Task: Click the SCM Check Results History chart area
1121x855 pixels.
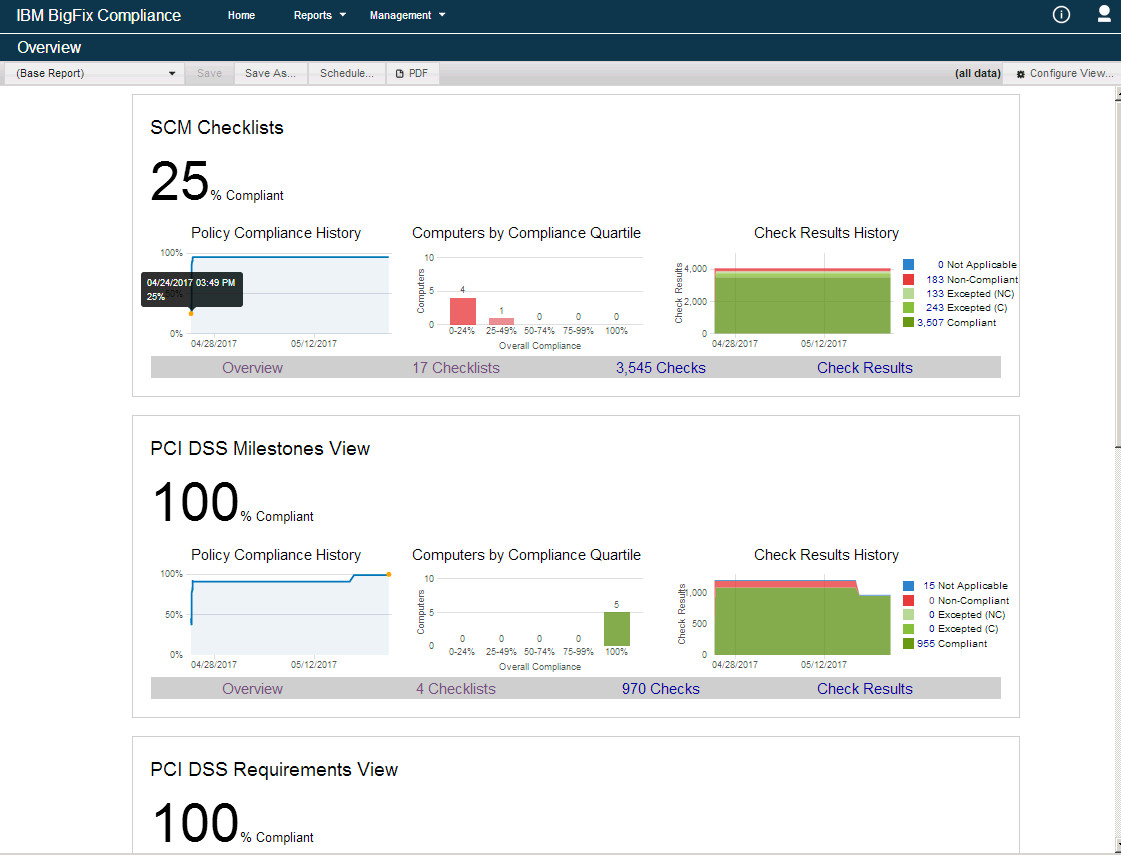Action: point(802,300)
